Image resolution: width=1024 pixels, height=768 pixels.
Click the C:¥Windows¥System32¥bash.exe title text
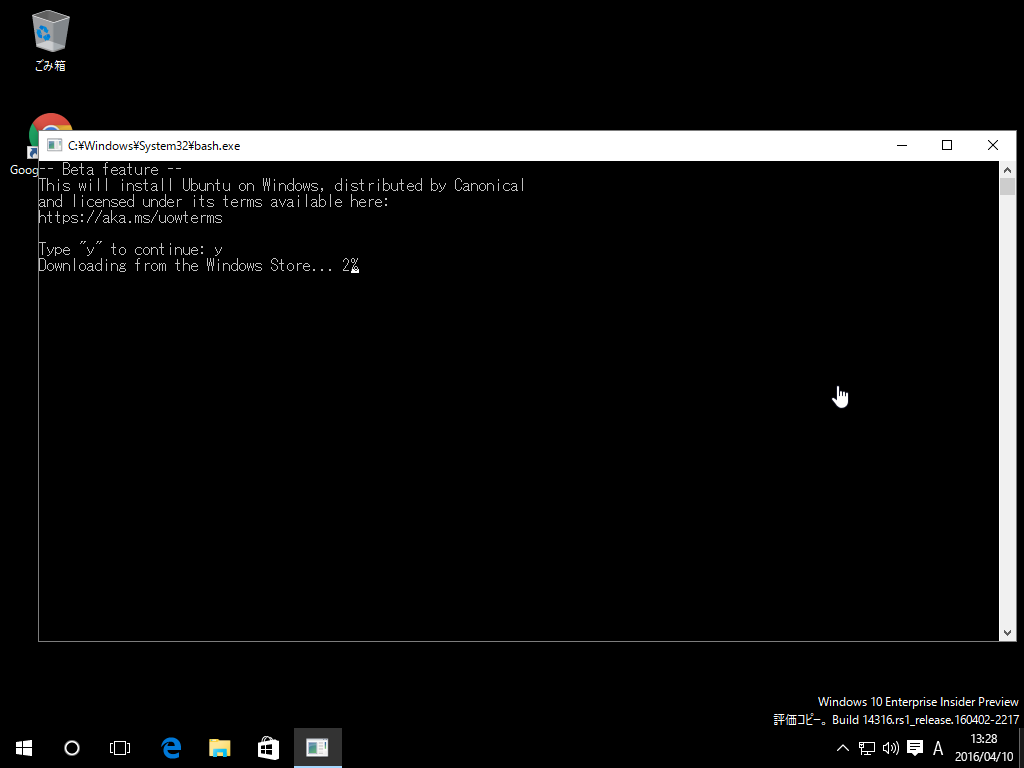tap(154, 146)
